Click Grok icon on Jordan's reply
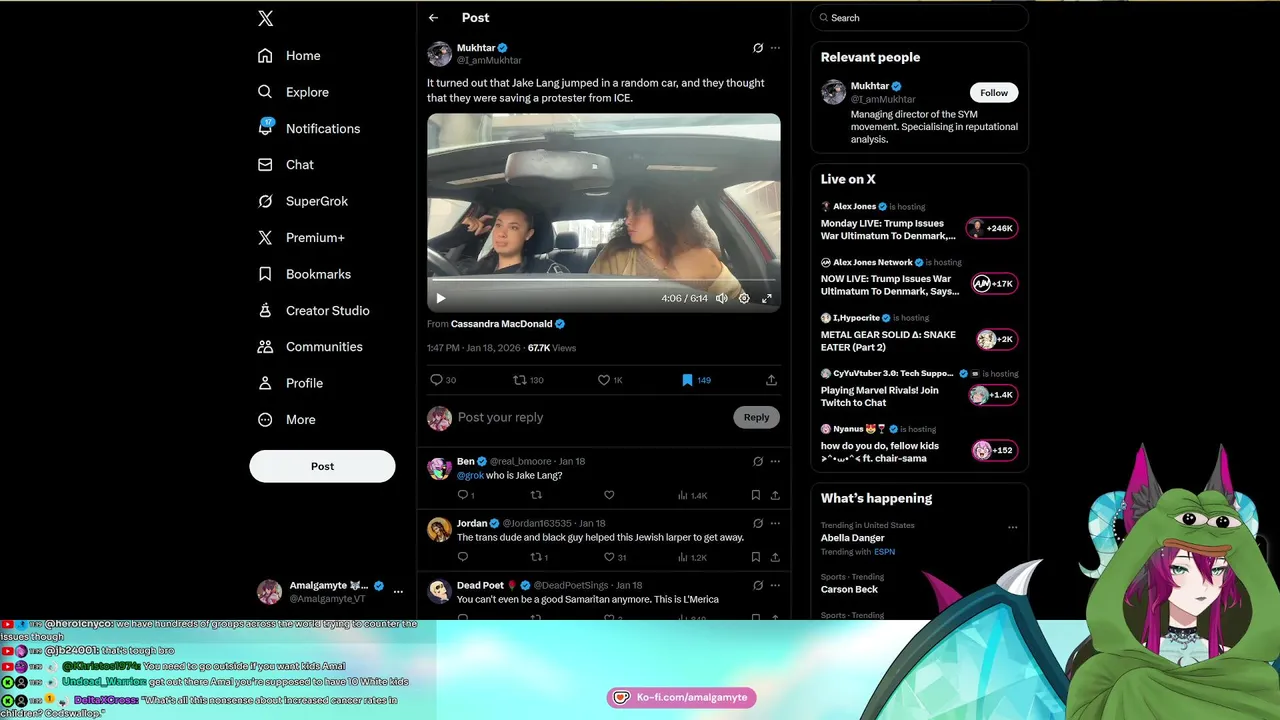 (x=758, y=524)
